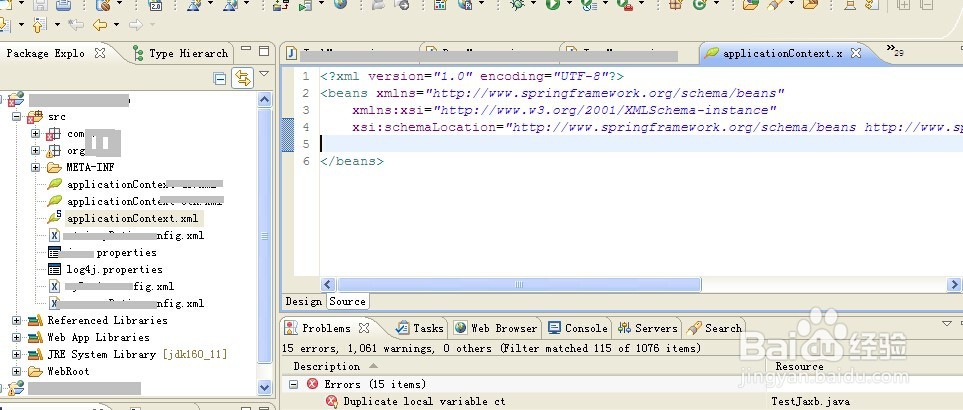Click Package Explorer scrollbar up arrow
Viewport: 963px width, 410px height.
coord(265,100)
